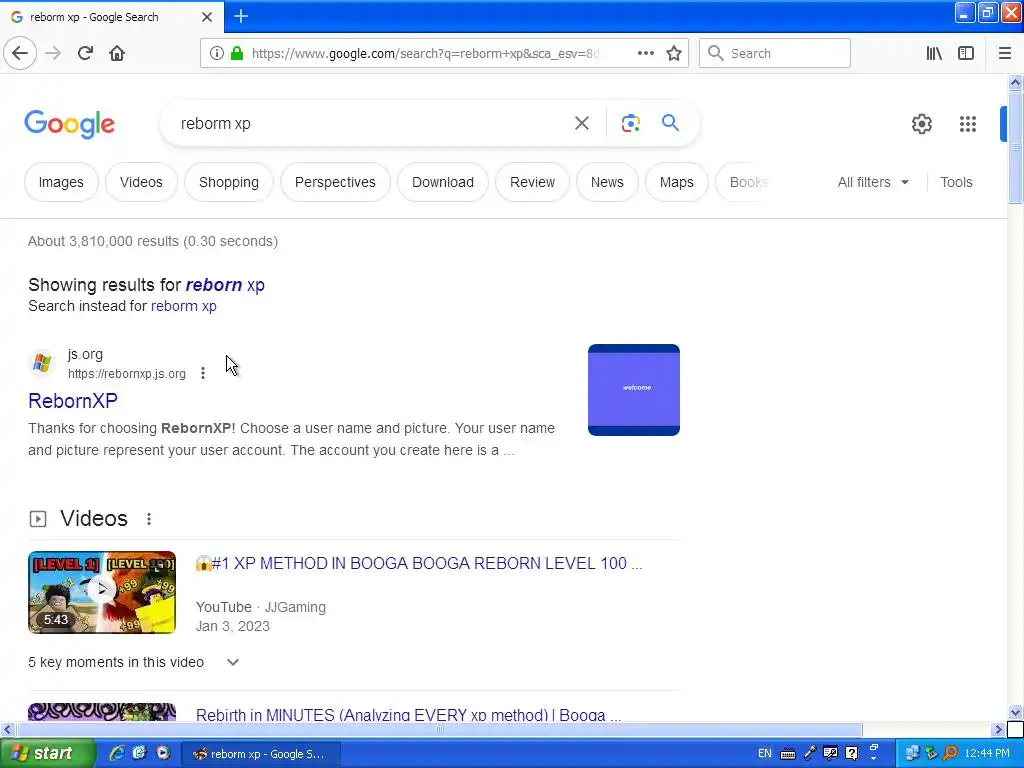This screenshot has height=768, width=1024.
Task: Expand the All filters dropdown
Action: click(873, 182)
